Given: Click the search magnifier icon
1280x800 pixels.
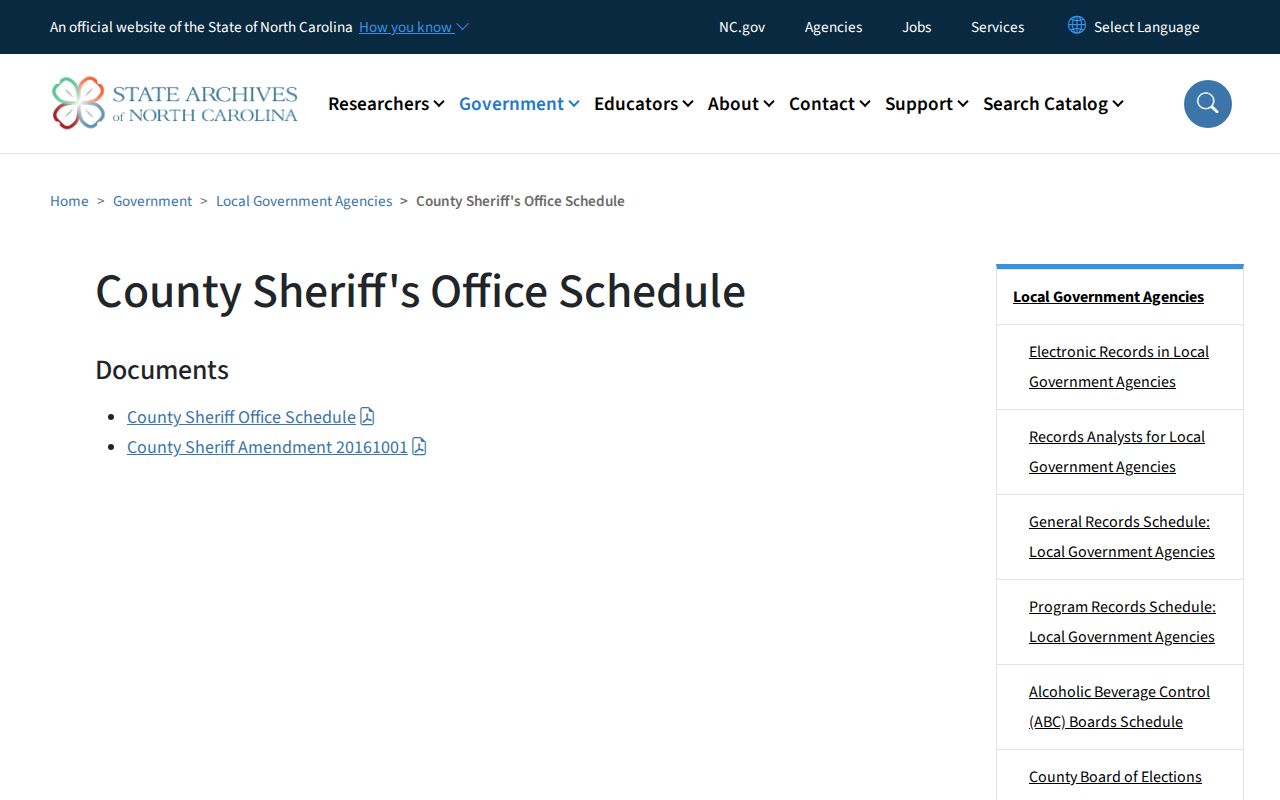Looking at the screenshot, I should (x=1208, y=104).
